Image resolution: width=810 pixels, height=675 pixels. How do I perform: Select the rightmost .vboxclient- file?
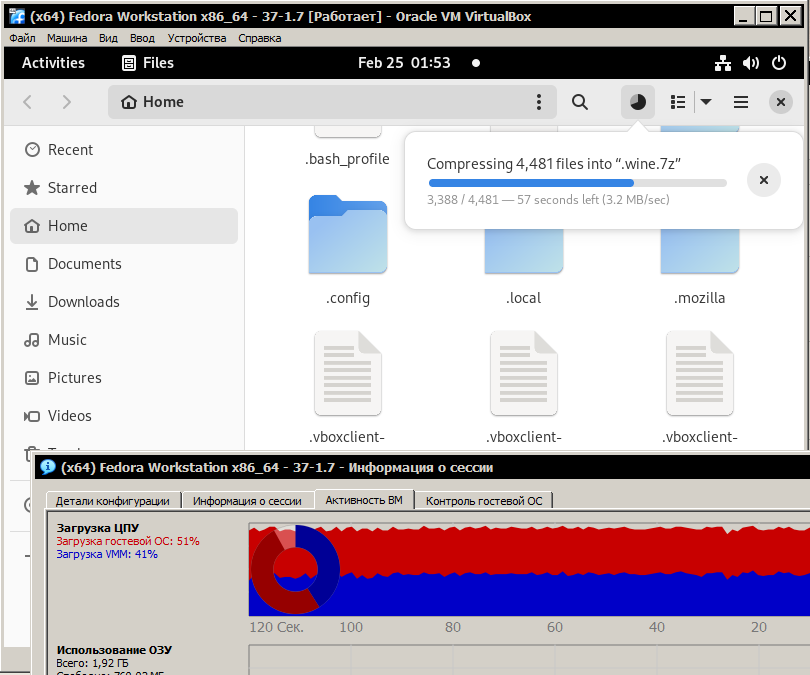tap(700, 374)
